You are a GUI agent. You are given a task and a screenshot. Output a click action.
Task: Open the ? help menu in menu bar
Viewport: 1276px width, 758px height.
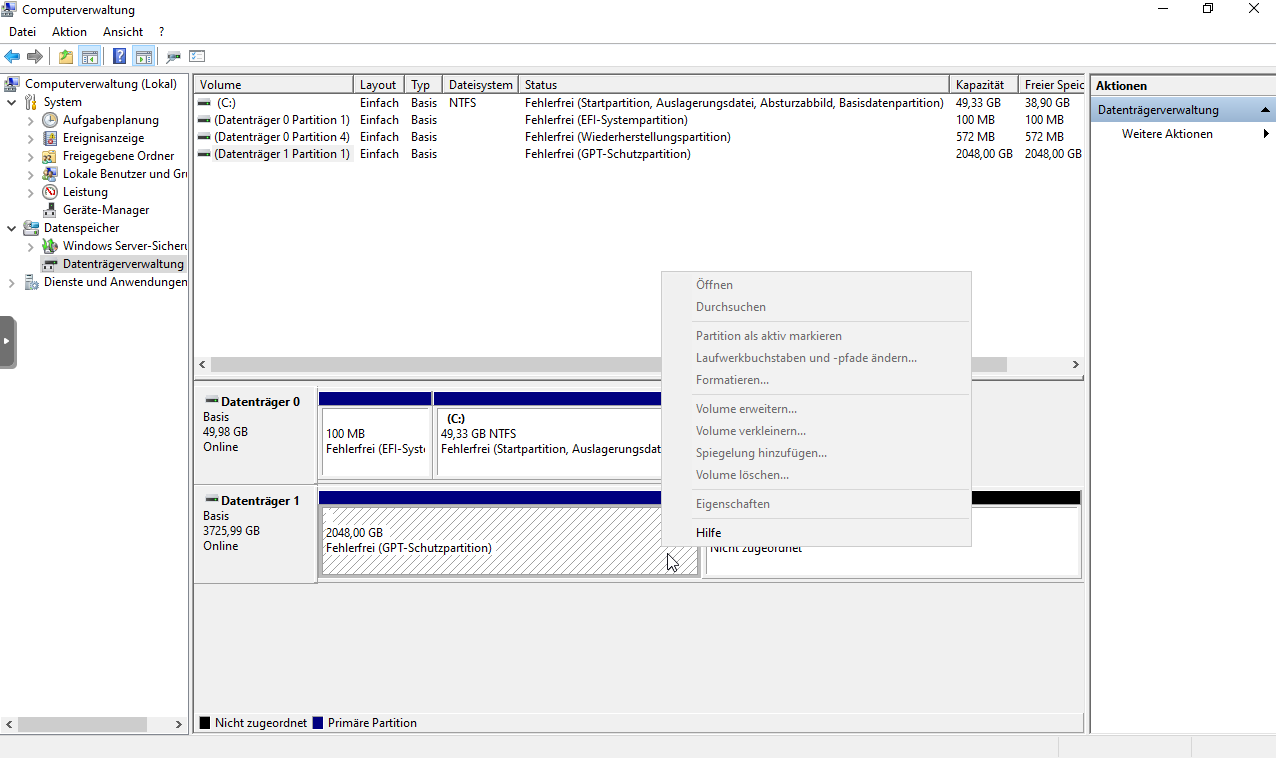click(161, 32)
